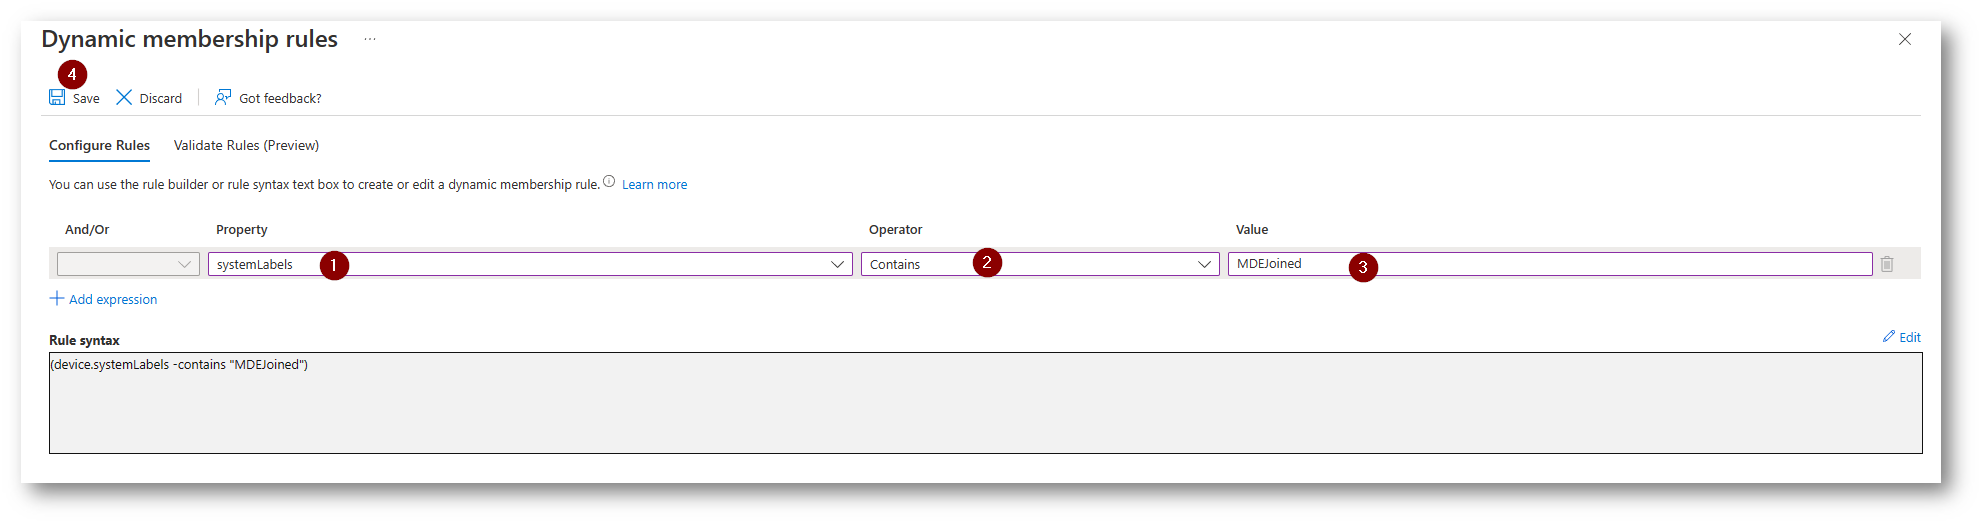Image resolution: width=1983 pixels, height=525 pixels.
Task: Switch to Validate Rules (Preview) tab
Action: click(x=246, y=145)
